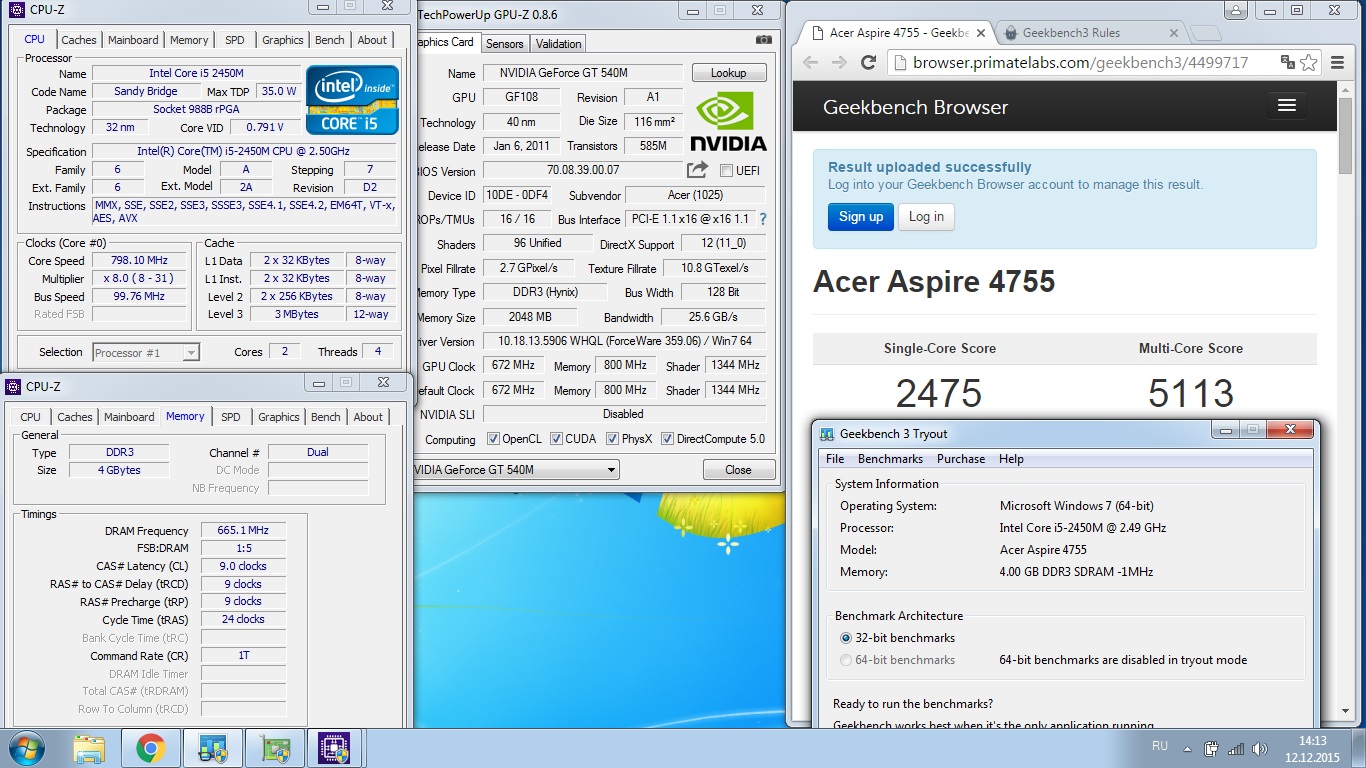Open Windows Explorer from the taskbar

coord(89,748)
